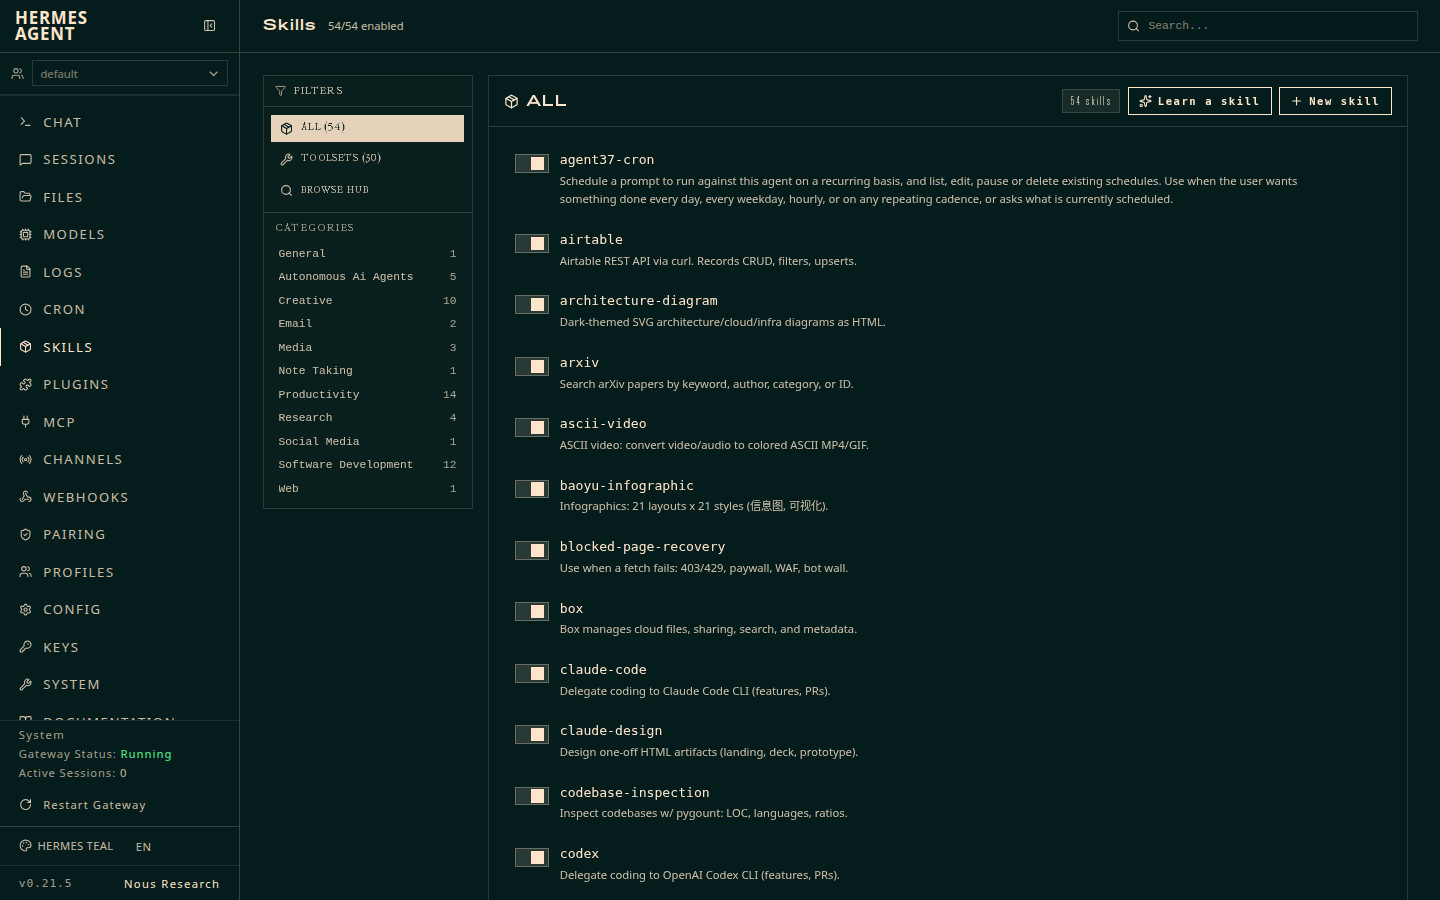This screenshot has height=900, width=1440.
Task: Filter by Email category
Action: click(367, 324)
